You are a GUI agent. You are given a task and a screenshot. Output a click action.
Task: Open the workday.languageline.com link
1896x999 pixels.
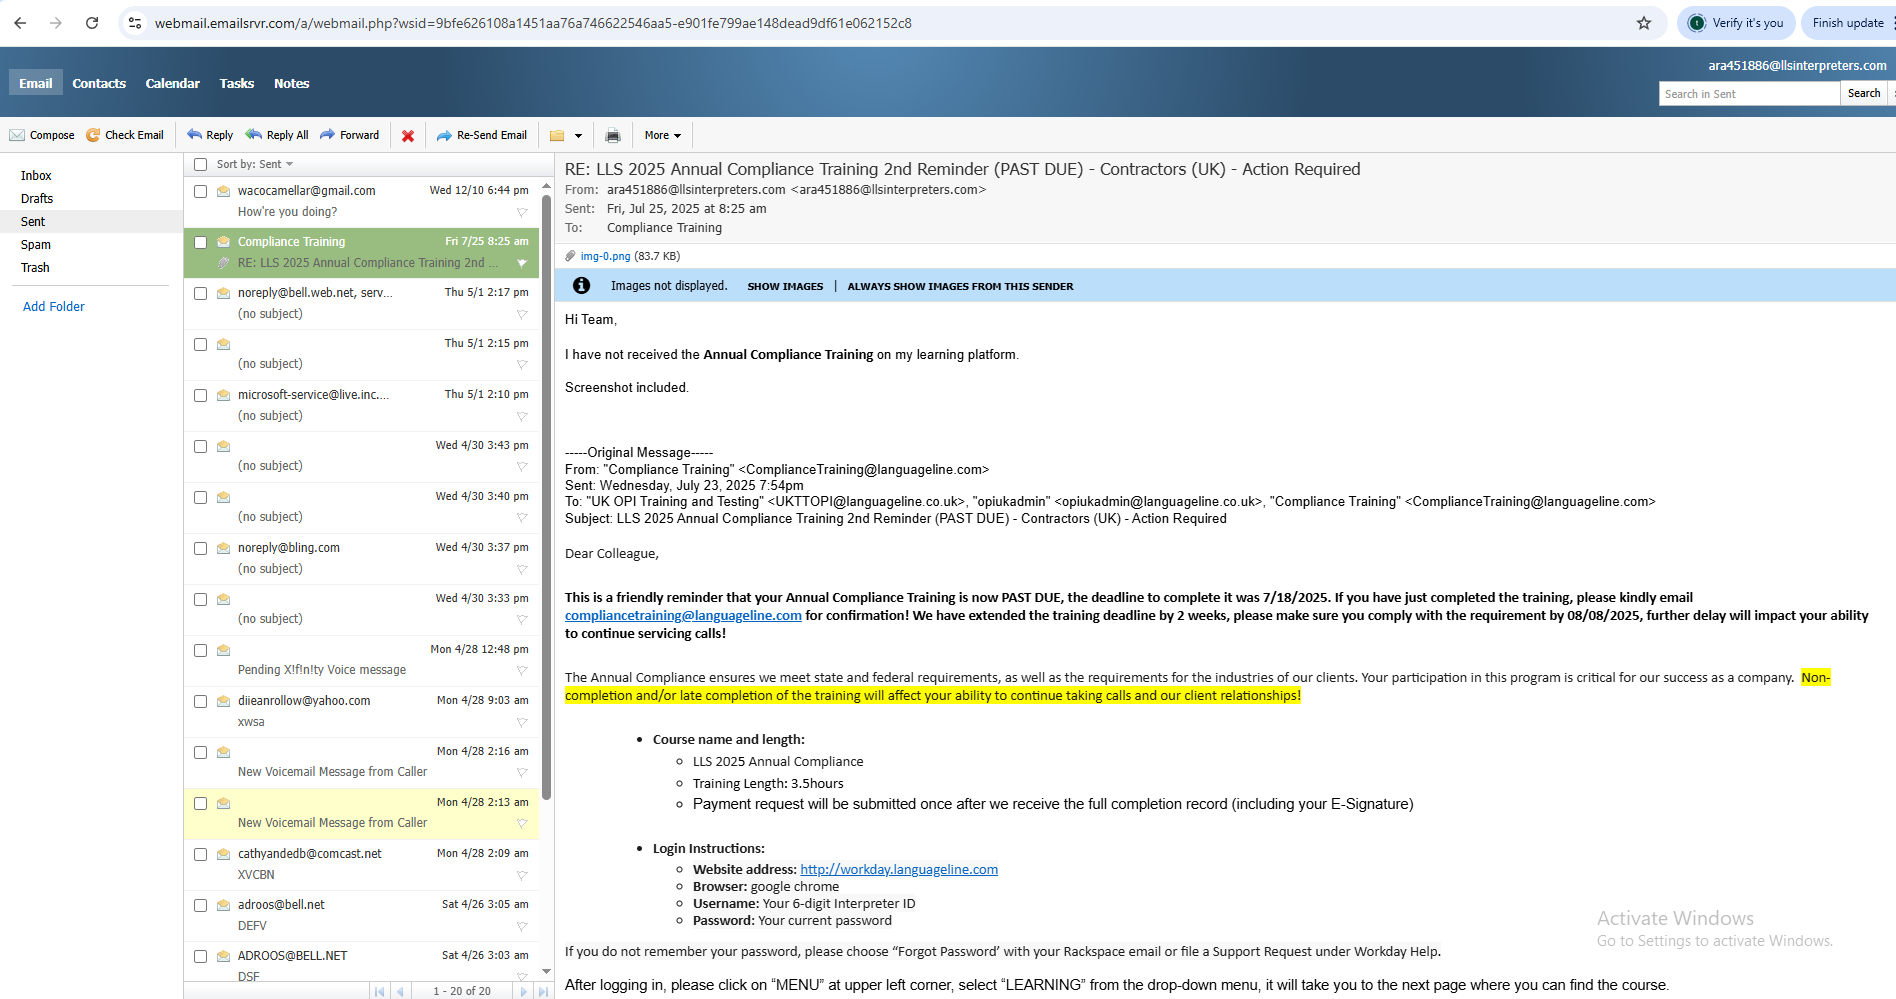tap(898, 869)
